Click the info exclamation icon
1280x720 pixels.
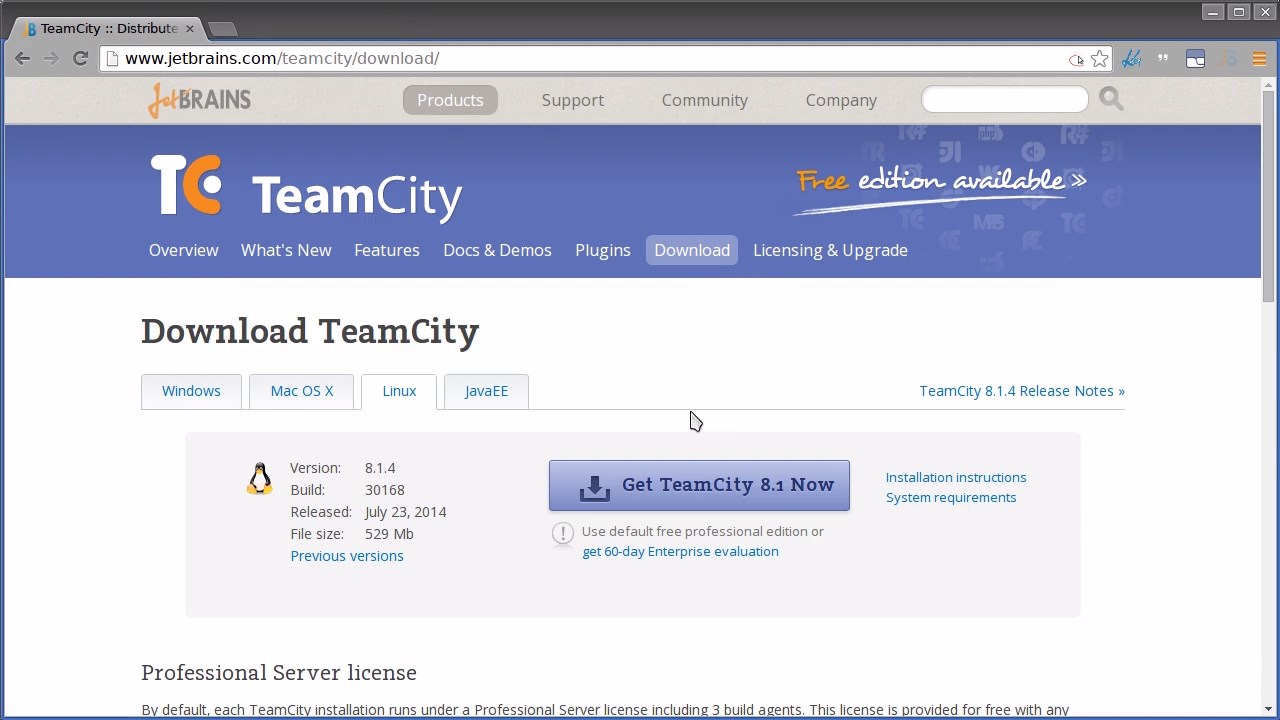[563, 533]
